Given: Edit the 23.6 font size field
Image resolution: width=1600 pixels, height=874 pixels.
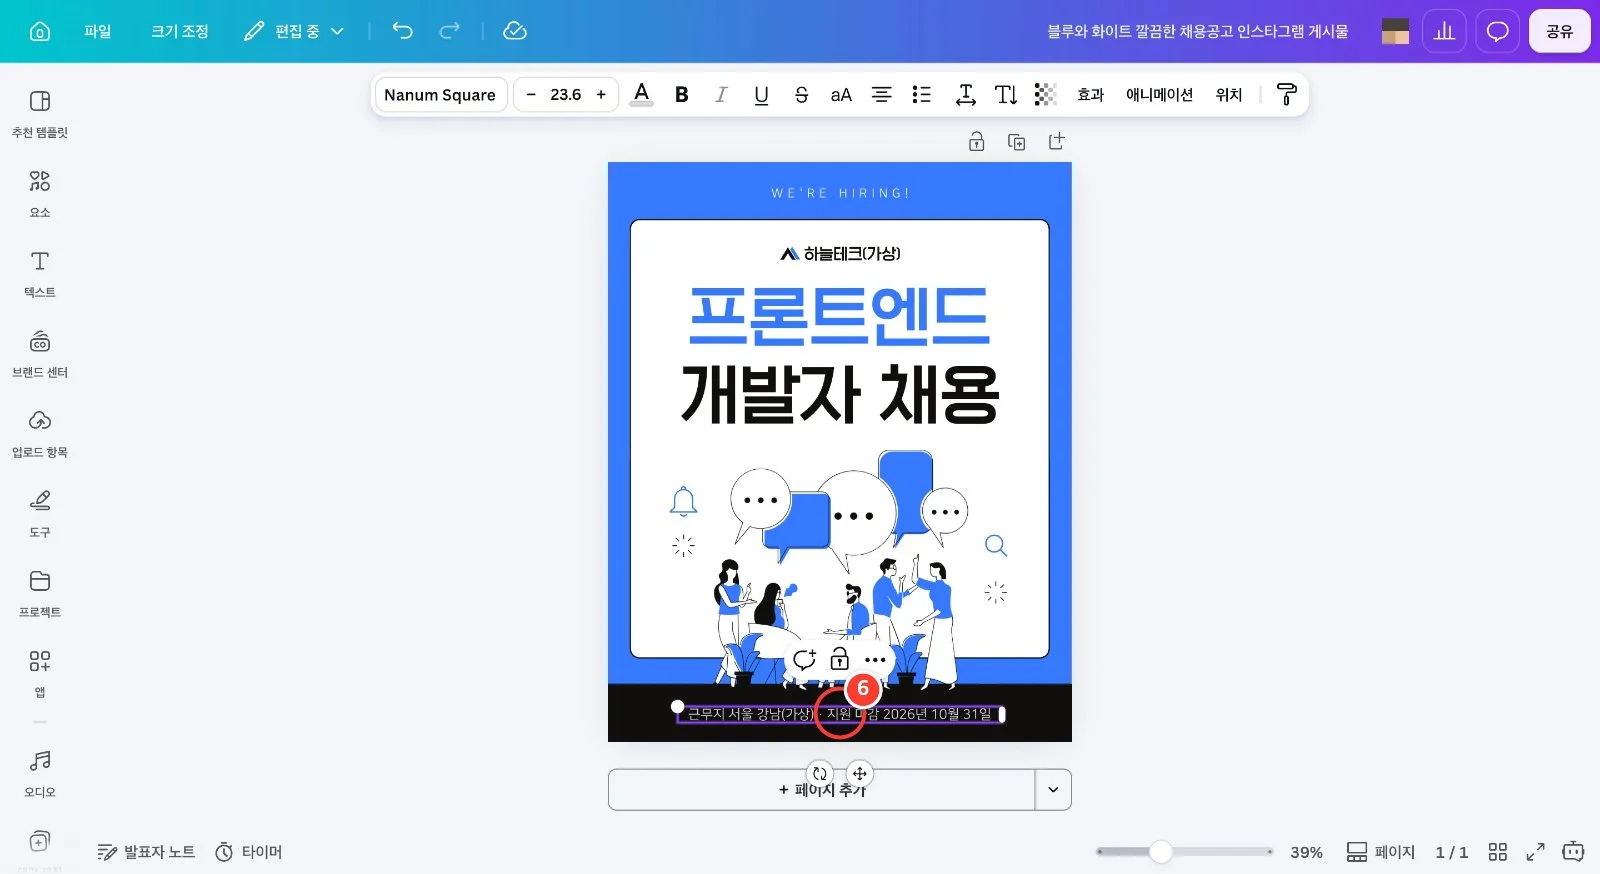Looking at the screenshot, I should pos(566,95).
